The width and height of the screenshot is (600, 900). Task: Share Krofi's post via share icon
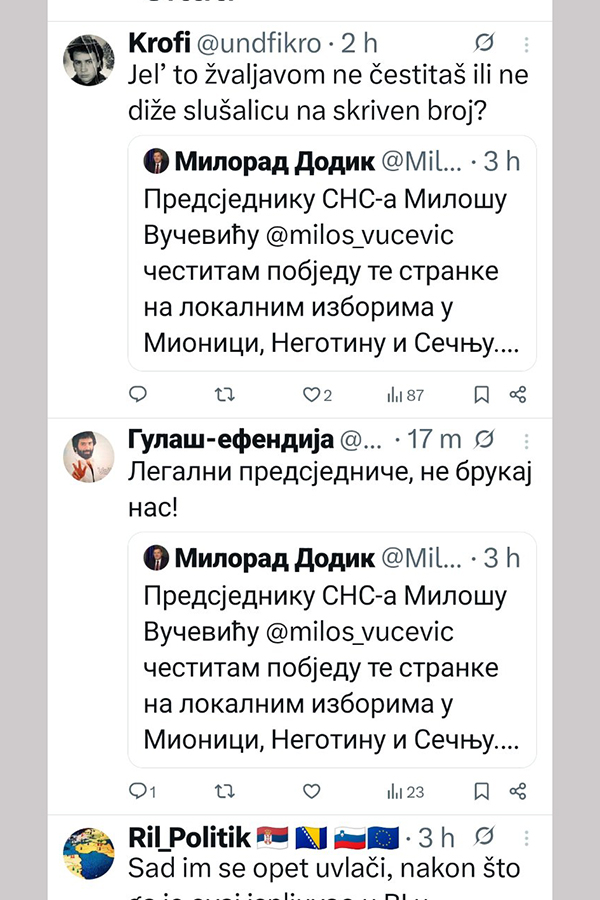[x=518, y=395]
